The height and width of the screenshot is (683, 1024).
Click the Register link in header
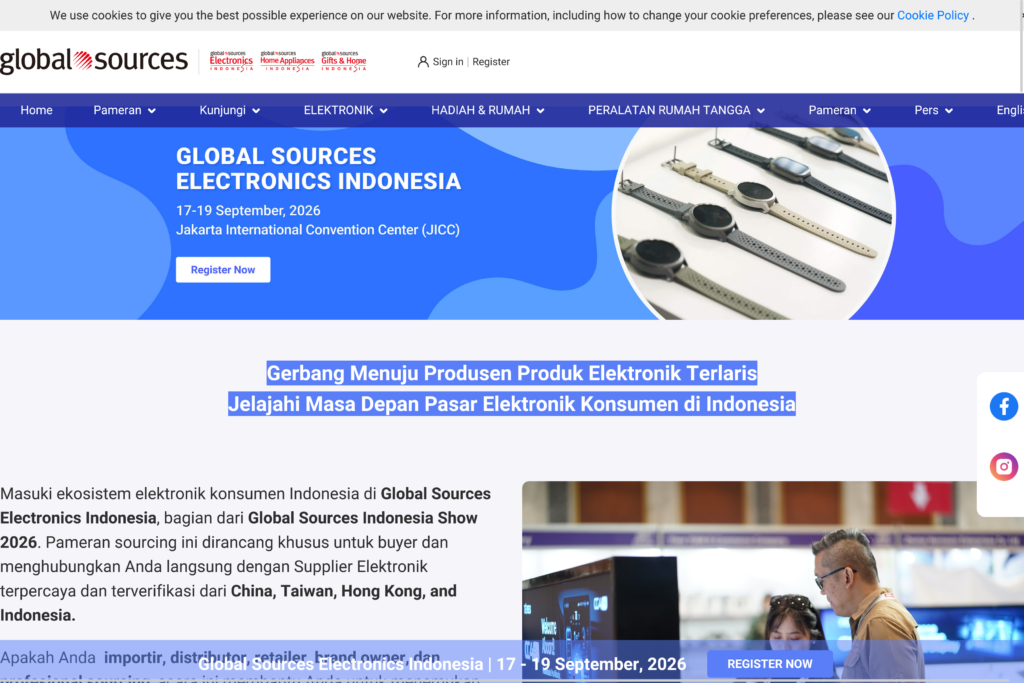(491, 62)
